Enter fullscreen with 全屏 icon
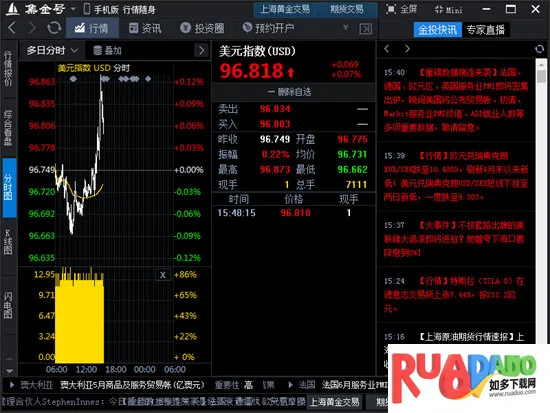The image size is (550, 413). pos(401,9)
